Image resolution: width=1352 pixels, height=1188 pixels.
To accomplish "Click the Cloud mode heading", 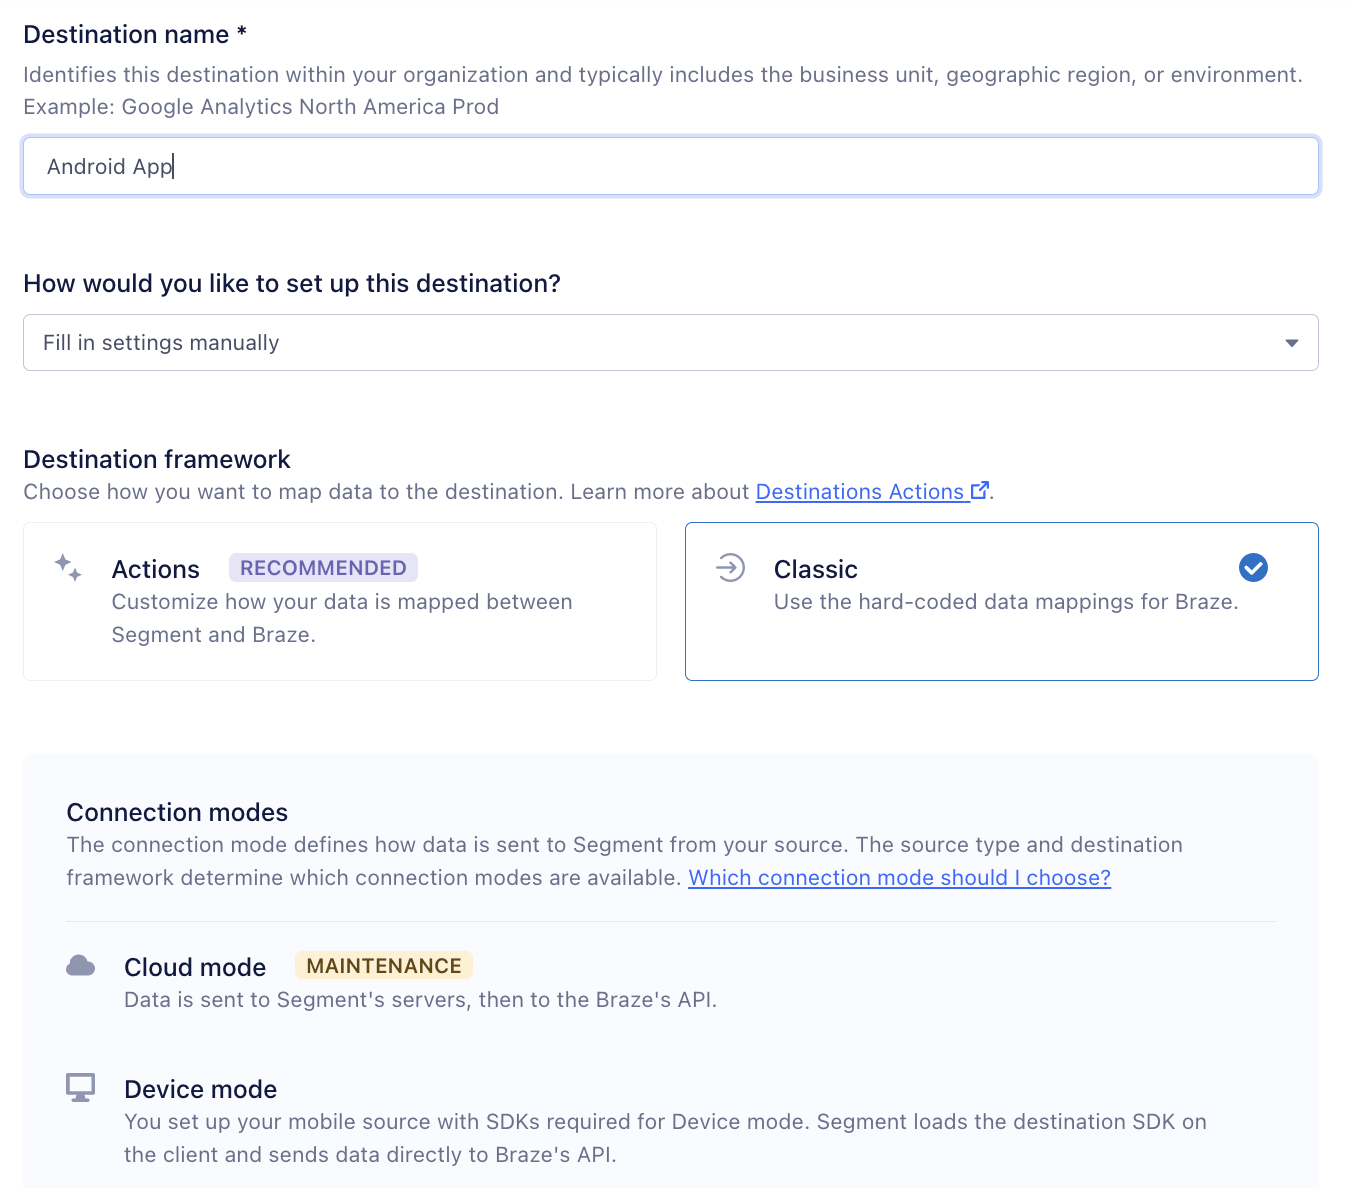I will point(195,967).
